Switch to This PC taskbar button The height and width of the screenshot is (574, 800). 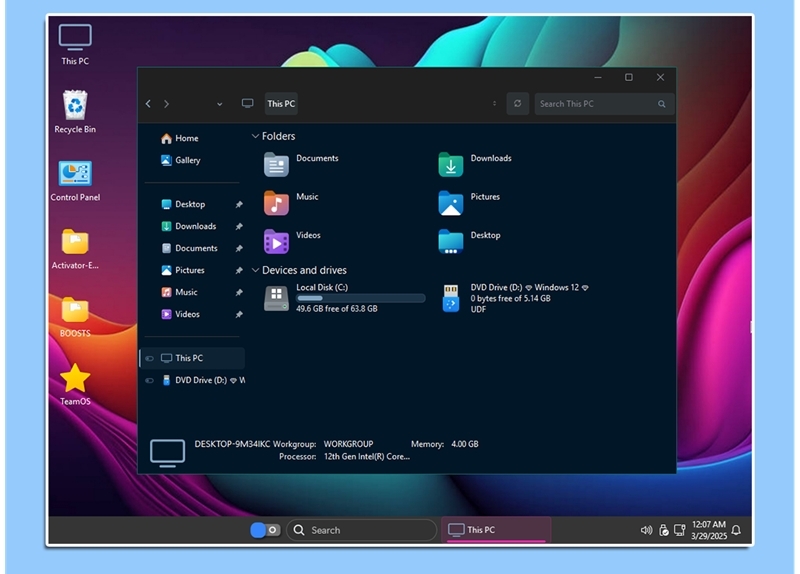point(496,530)
